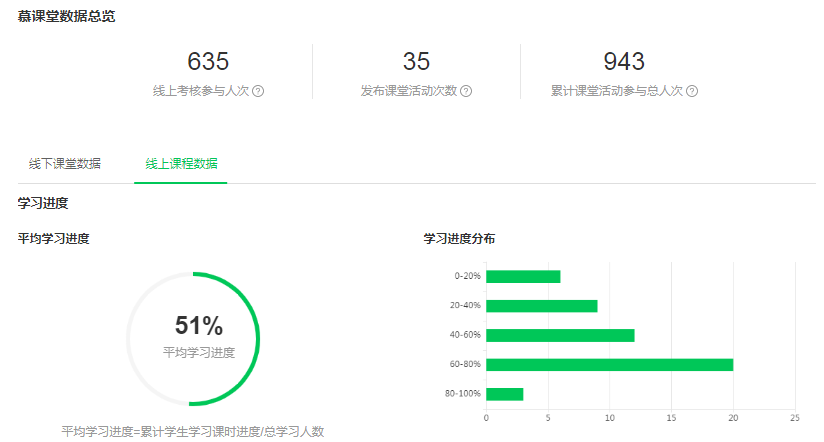Click the 学习进度 section heading

tap(43, 203)
